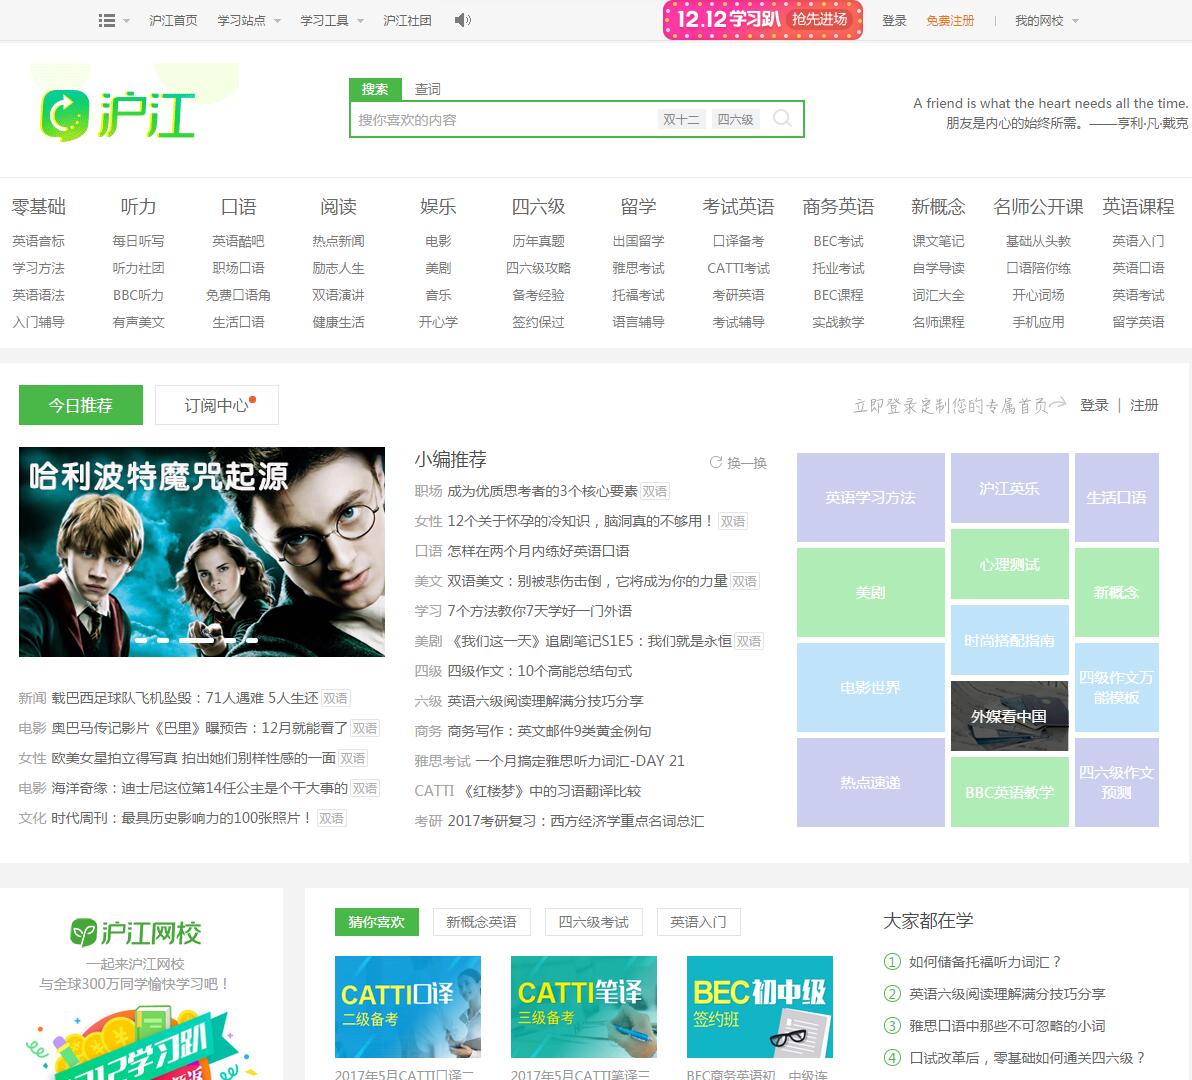This screenshot has height=1080, width=1192.
Task: Click the BBC英语教学 tile
Action: [x=1010, y=792]
